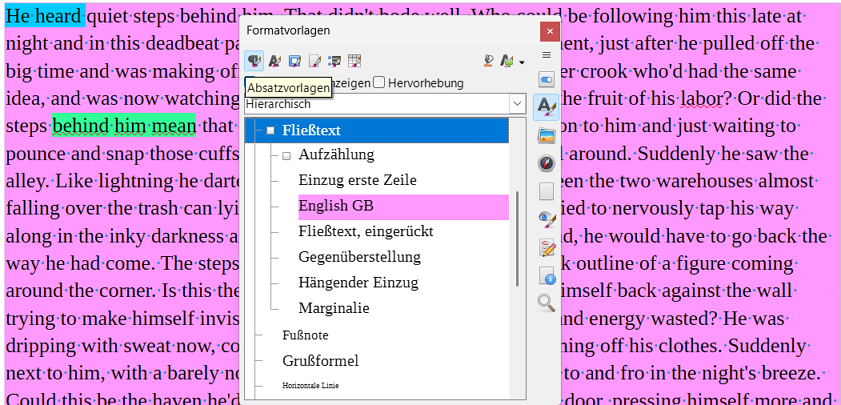
Task: Click the word 'Suddenly' before 'he saw'
Action: point(675,154)
